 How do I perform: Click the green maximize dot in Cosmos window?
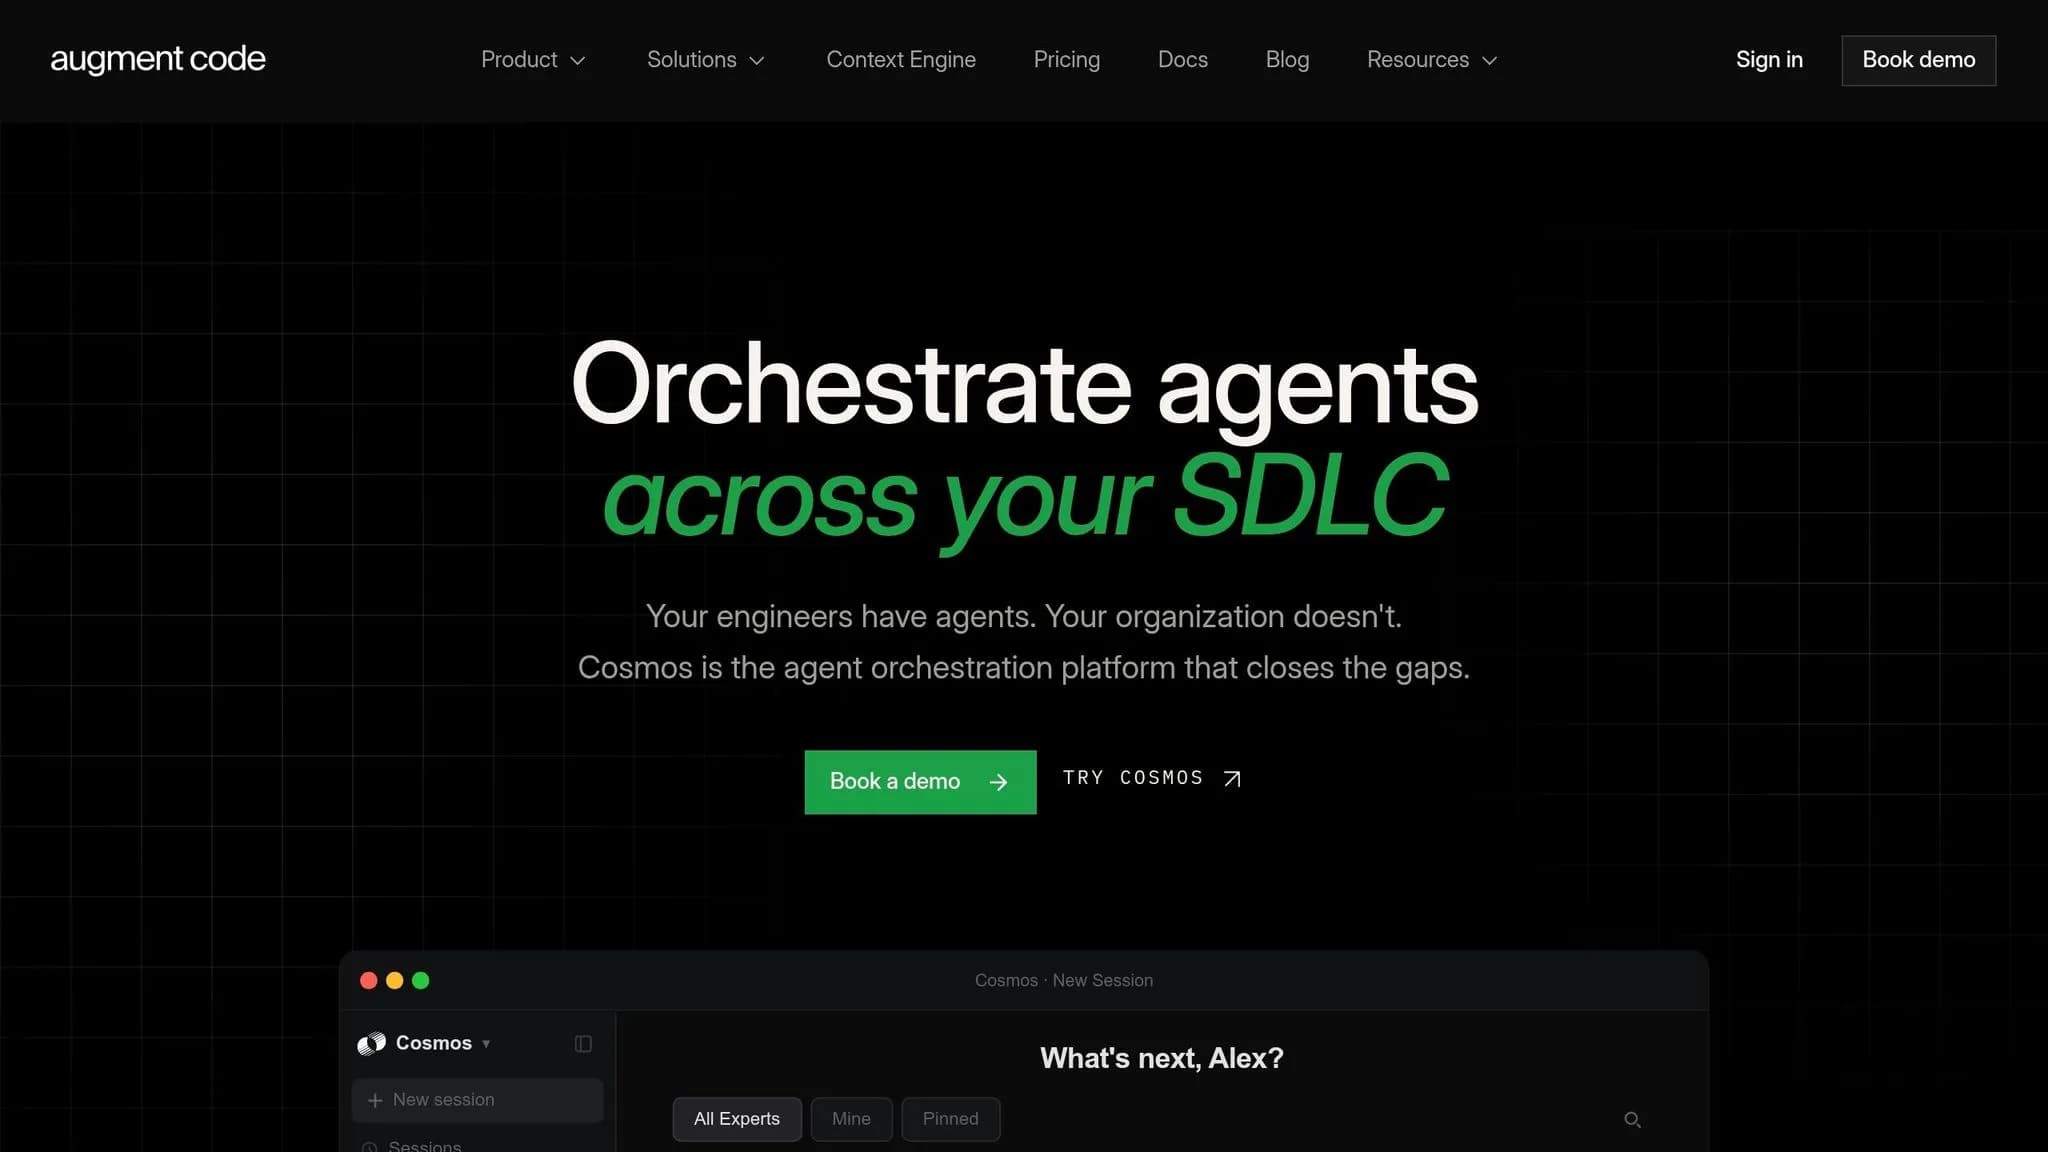(421, 981)
